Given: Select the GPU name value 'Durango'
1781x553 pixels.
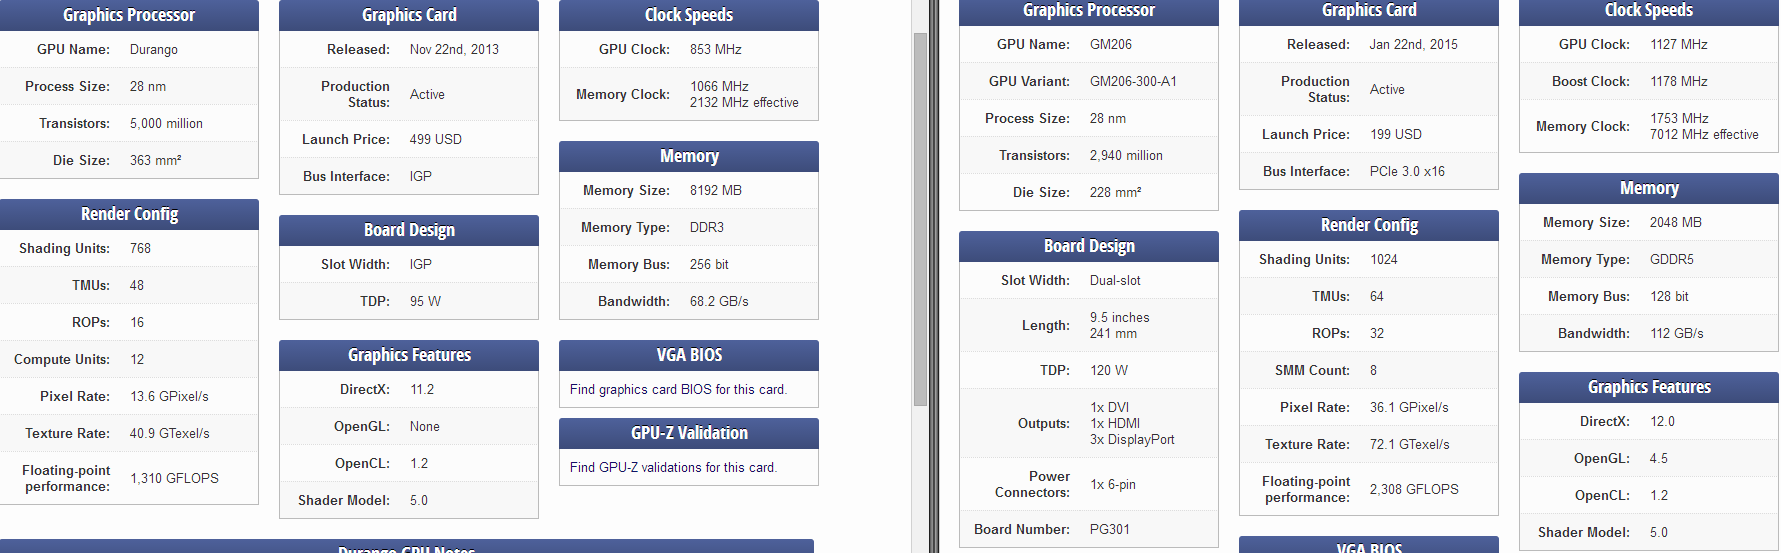Looking at the screenshot, I should click(154, 49).
